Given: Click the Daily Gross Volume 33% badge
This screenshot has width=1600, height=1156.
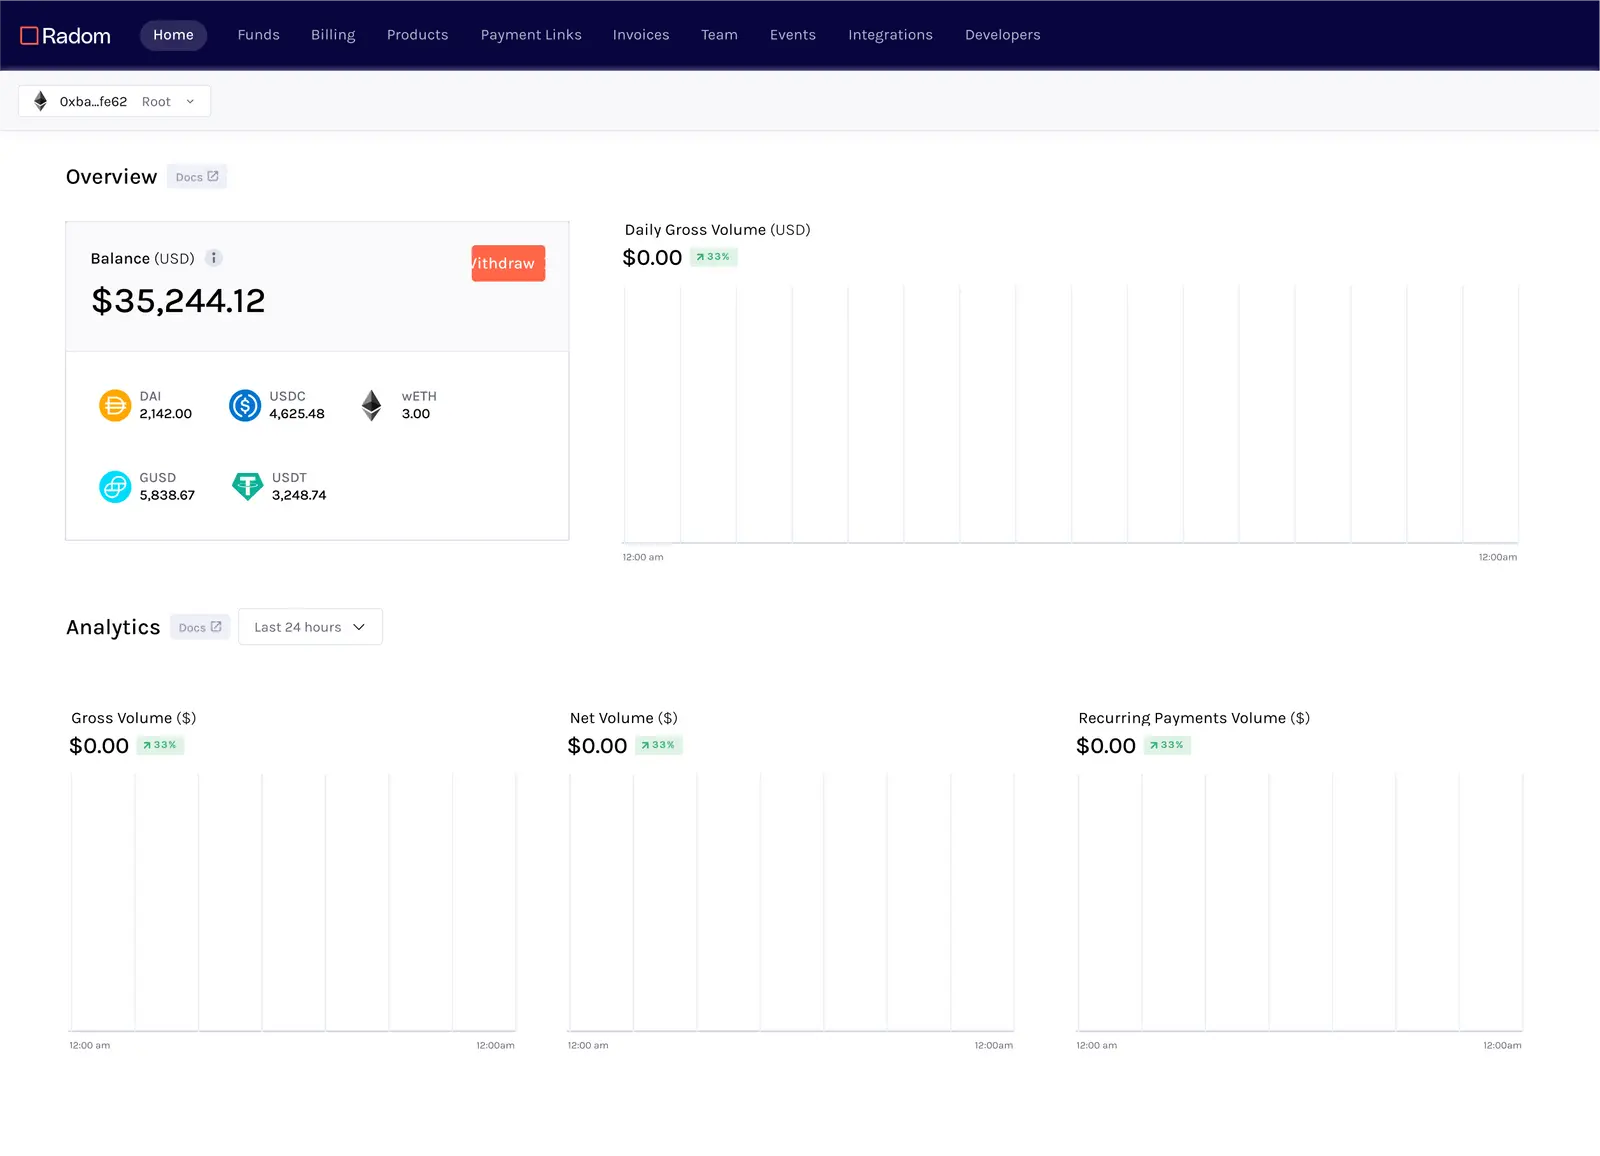Looking at the screenshot, I should 713,257.
